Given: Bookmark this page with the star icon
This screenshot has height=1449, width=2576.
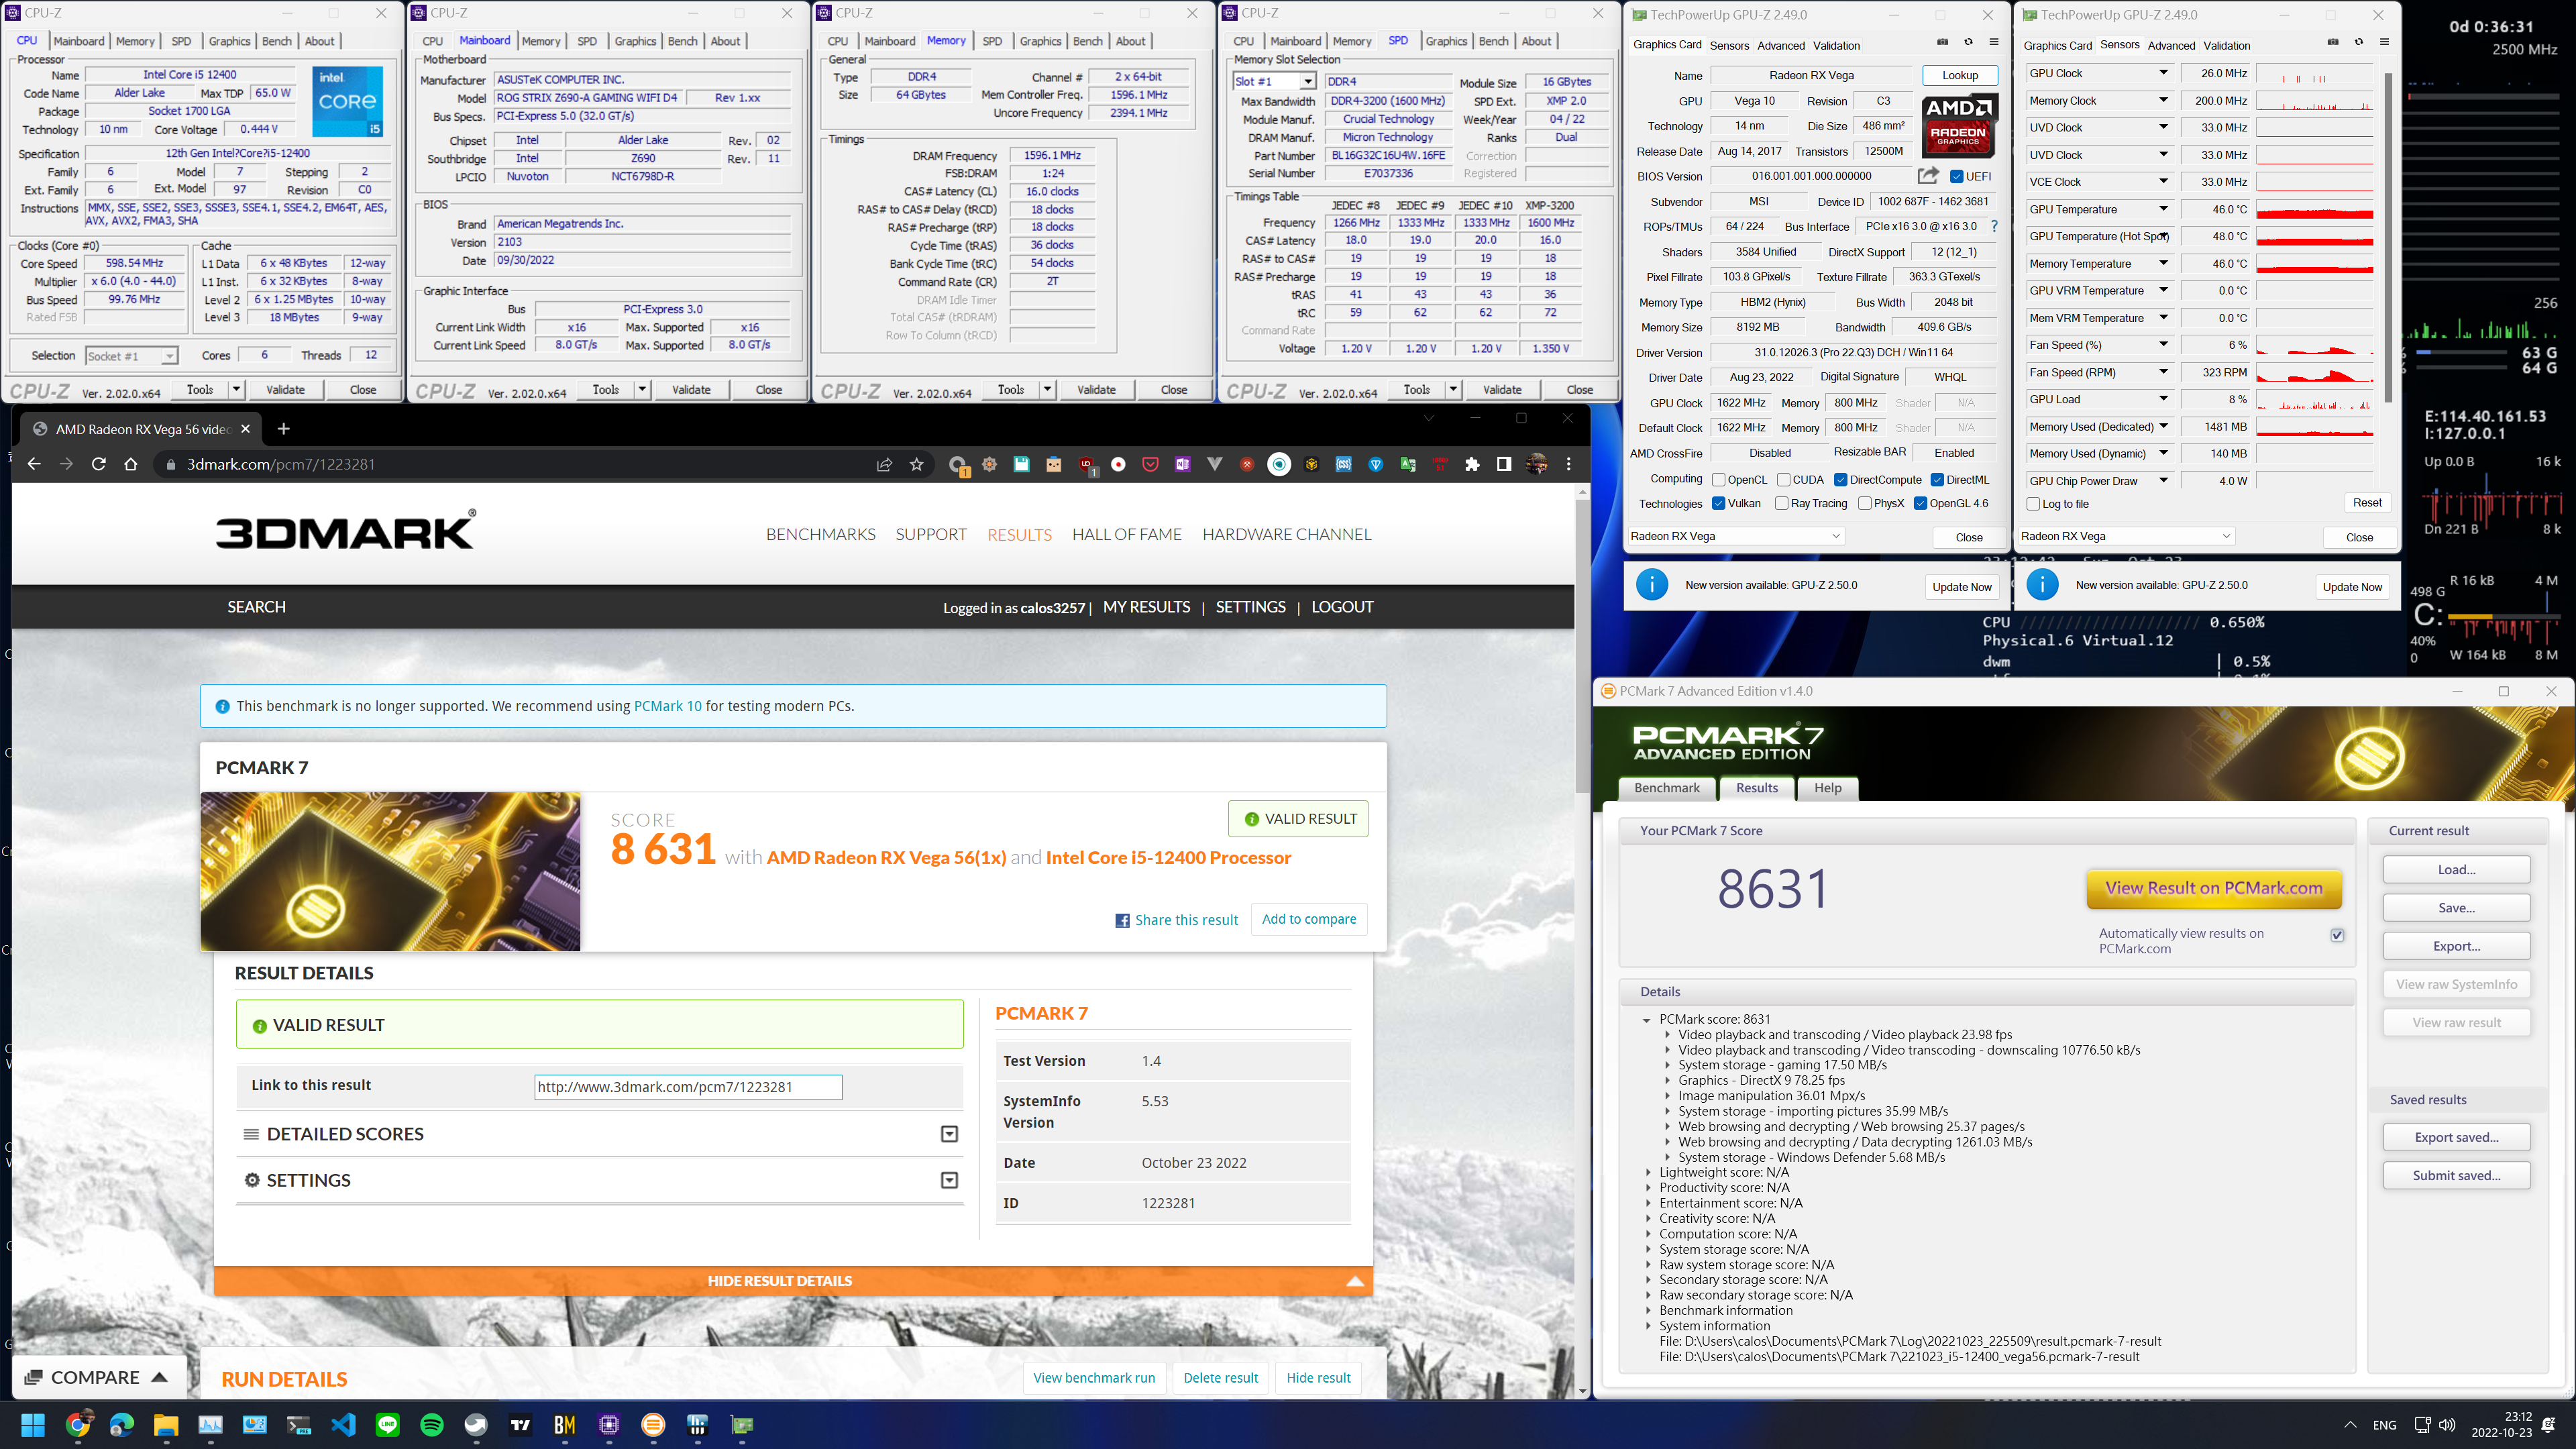Looking at the screenshot, I should tap(916, 464).
